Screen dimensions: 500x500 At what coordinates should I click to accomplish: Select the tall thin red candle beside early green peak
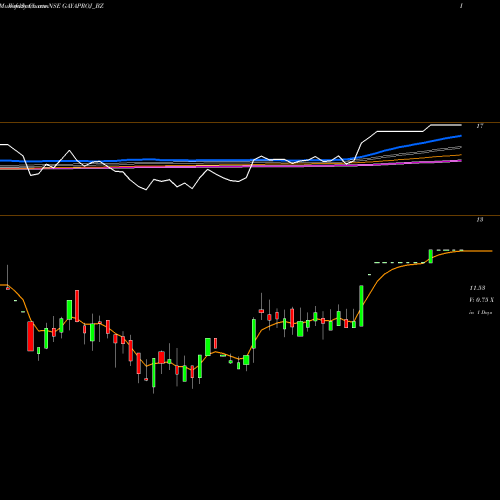[77, 306]
